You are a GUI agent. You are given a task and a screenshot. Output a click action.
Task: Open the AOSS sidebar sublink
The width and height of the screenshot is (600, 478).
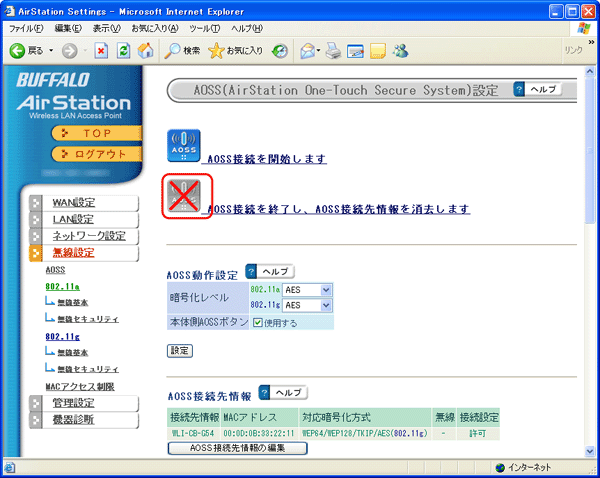point(55,270)
